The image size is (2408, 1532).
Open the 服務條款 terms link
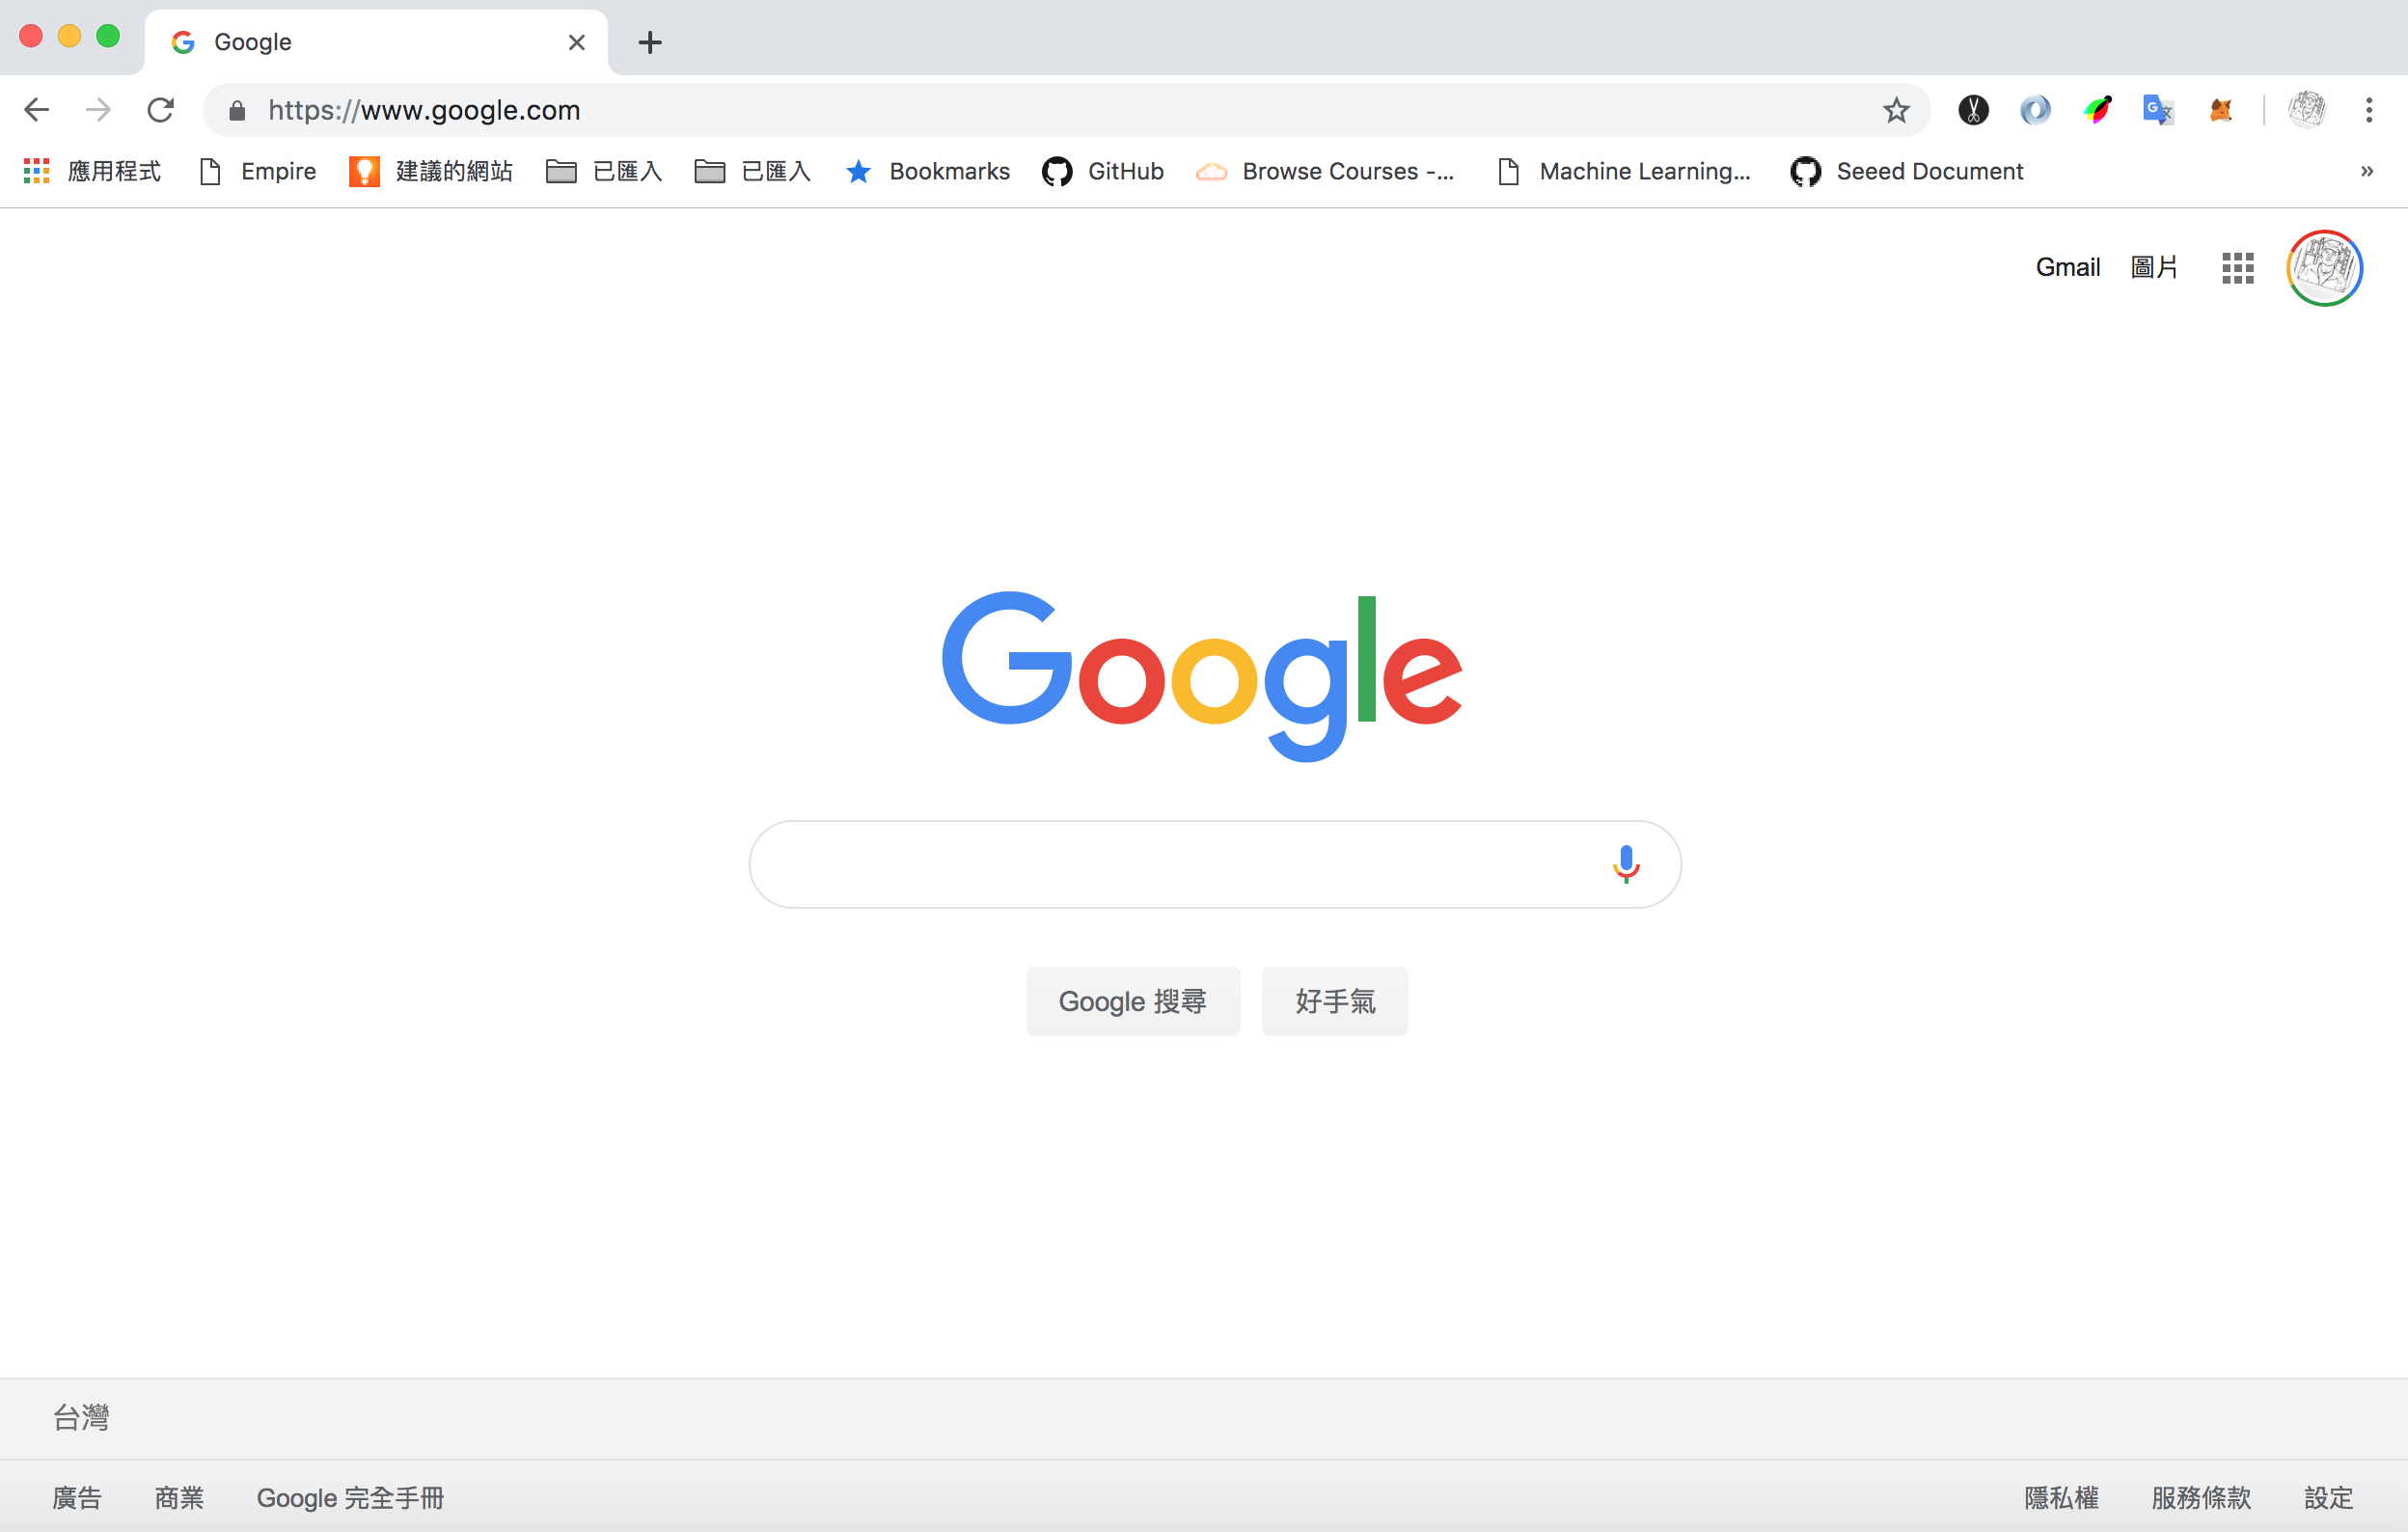click(2201, 1498)
